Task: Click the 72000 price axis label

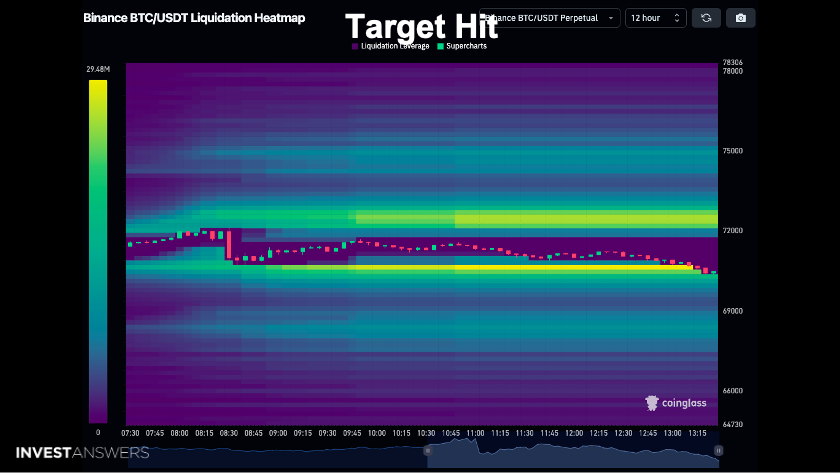Action: click(732, 230)
